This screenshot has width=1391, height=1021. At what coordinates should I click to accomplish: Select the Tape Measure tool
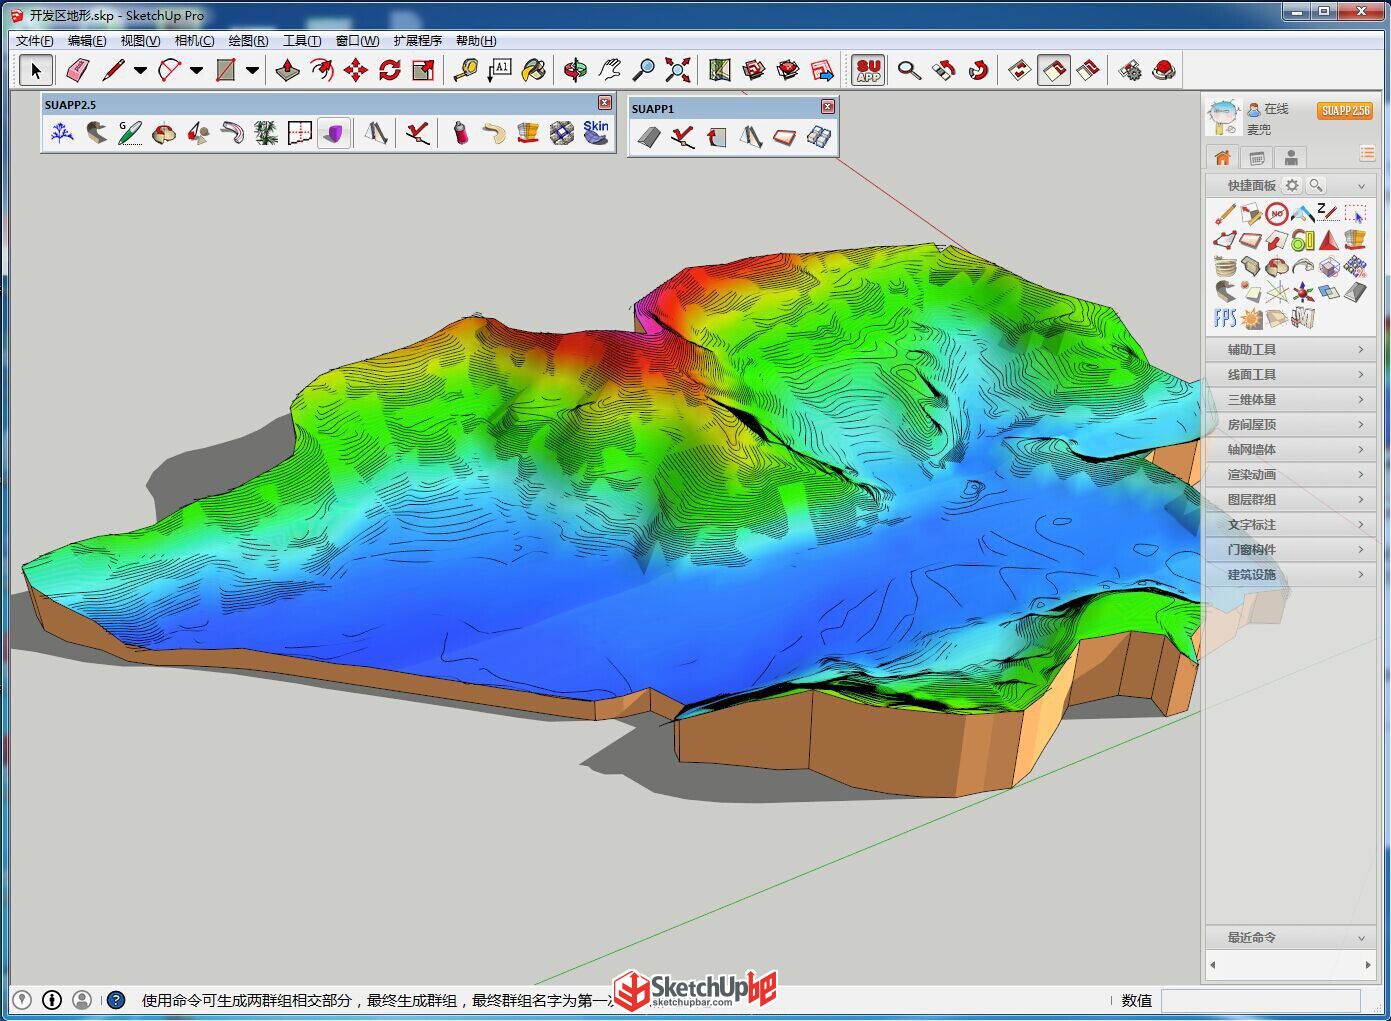465,70
